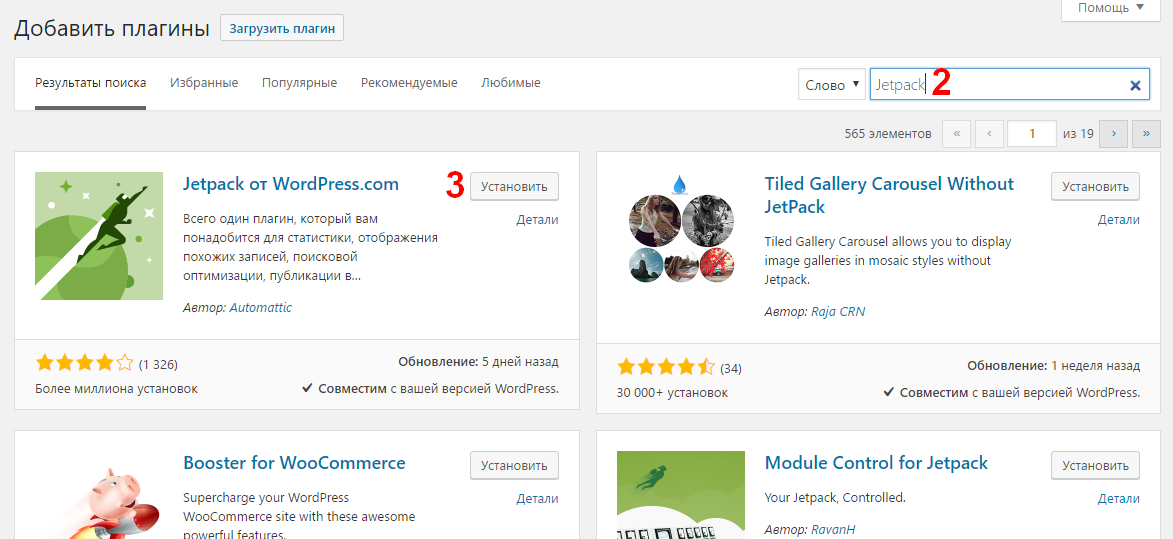Click the Jetpack star rating
The image size is (1173, 539).
[x=85, y=364]
